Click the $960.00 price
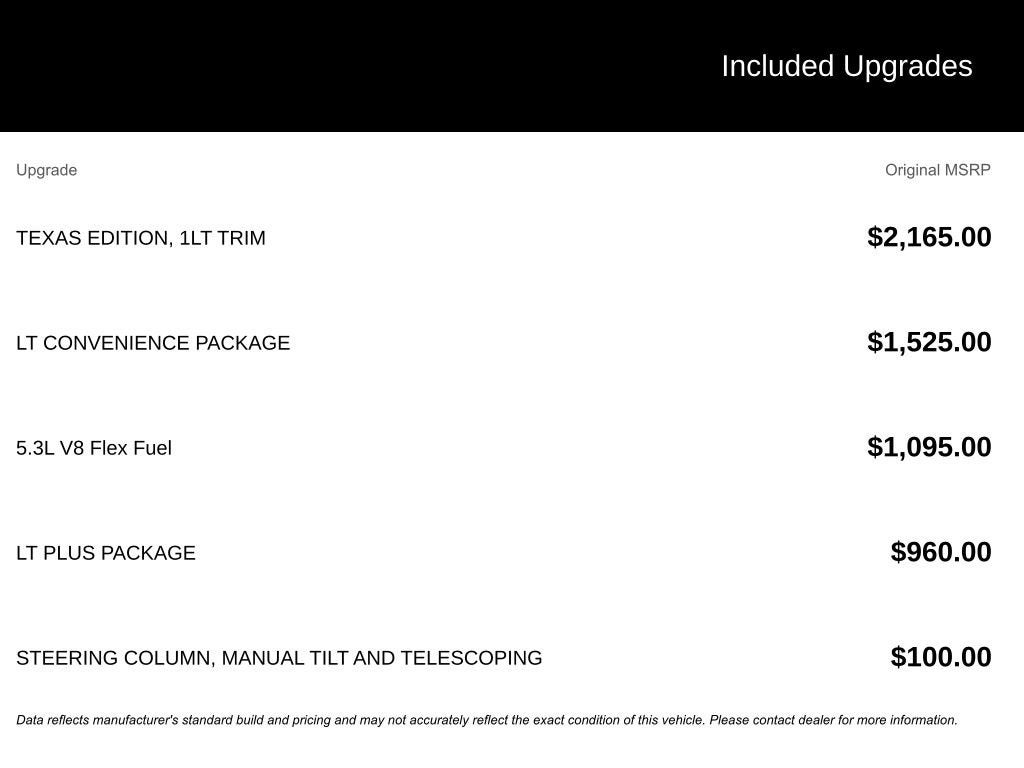This screenshot has height=768, width=1024. (940, 552)
